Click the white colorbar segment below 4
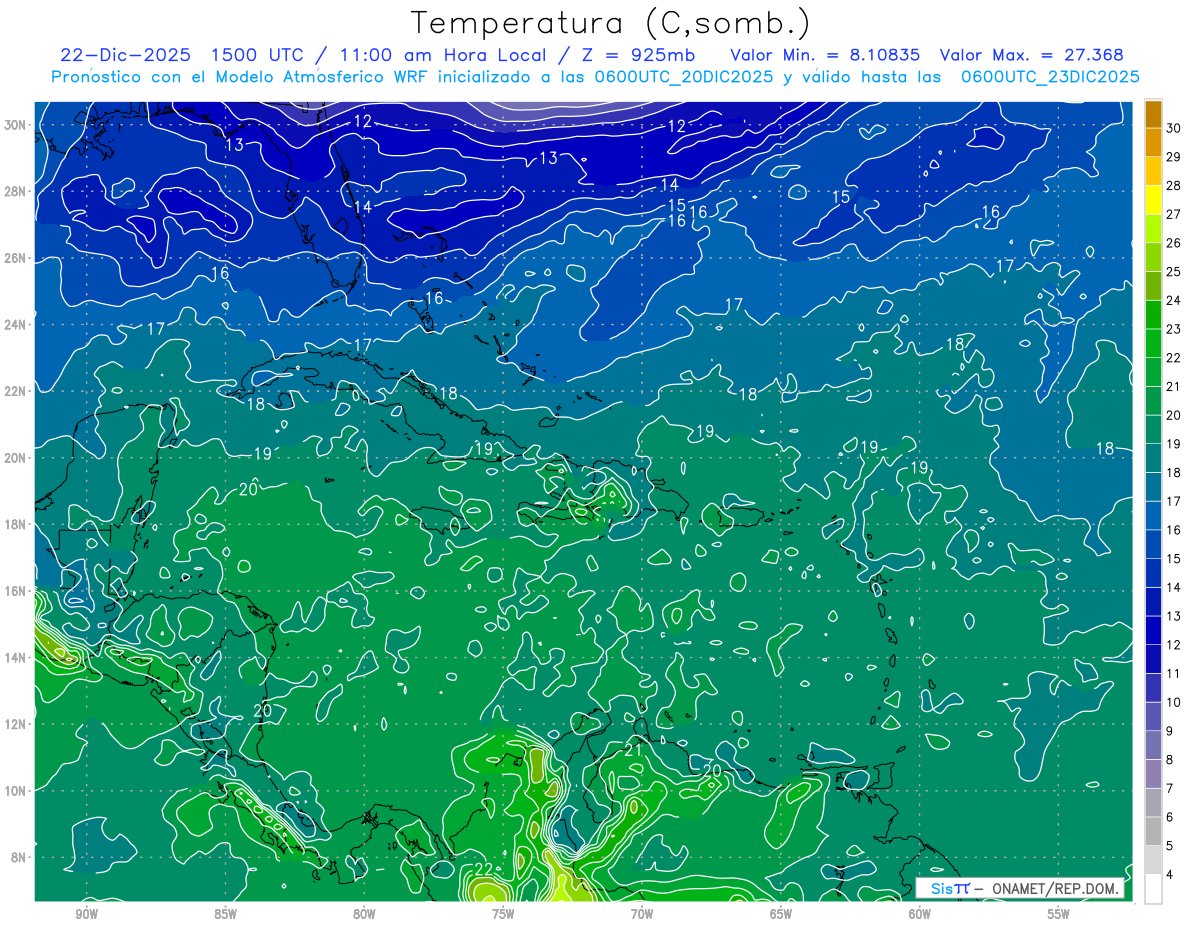 tap(1153, 889)
